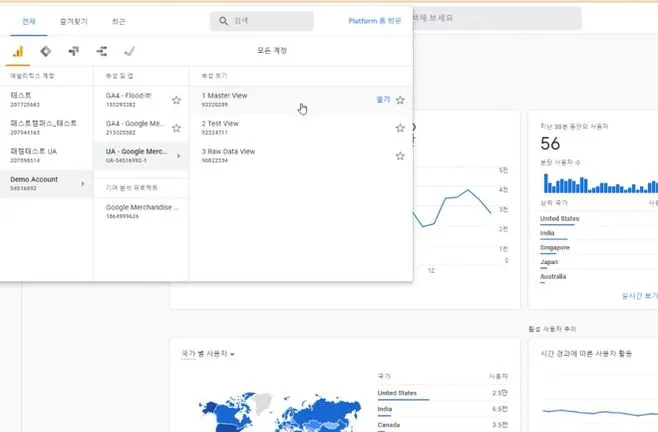
Task: Click 열기 on the 1 Master View row
Action: click(x=383, y=99)
